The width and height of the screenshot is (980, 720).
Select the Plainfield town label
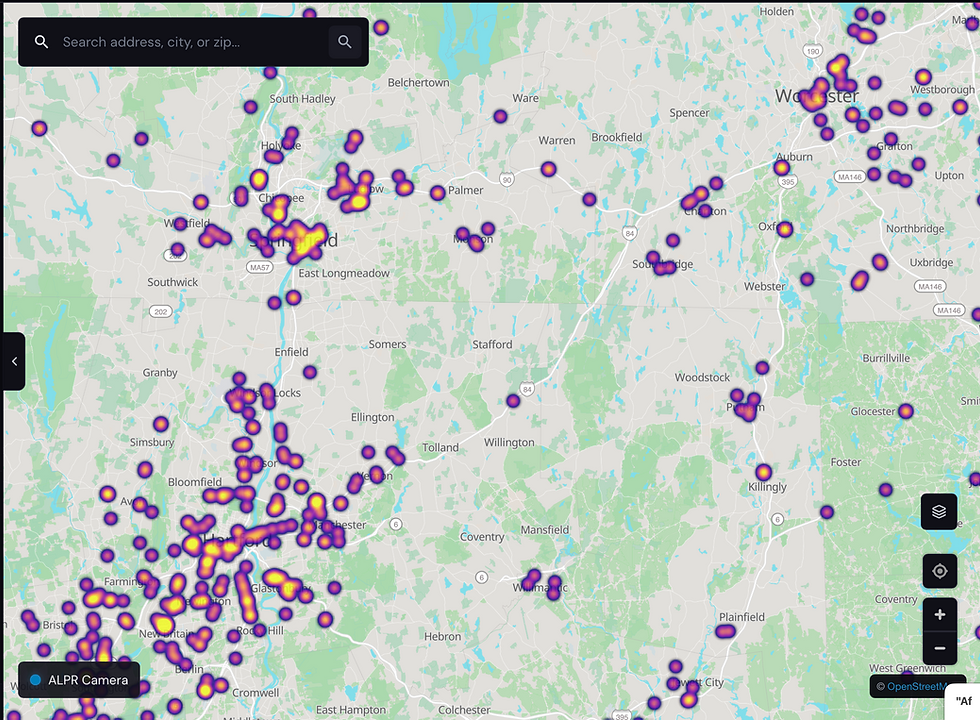[742, 617]
